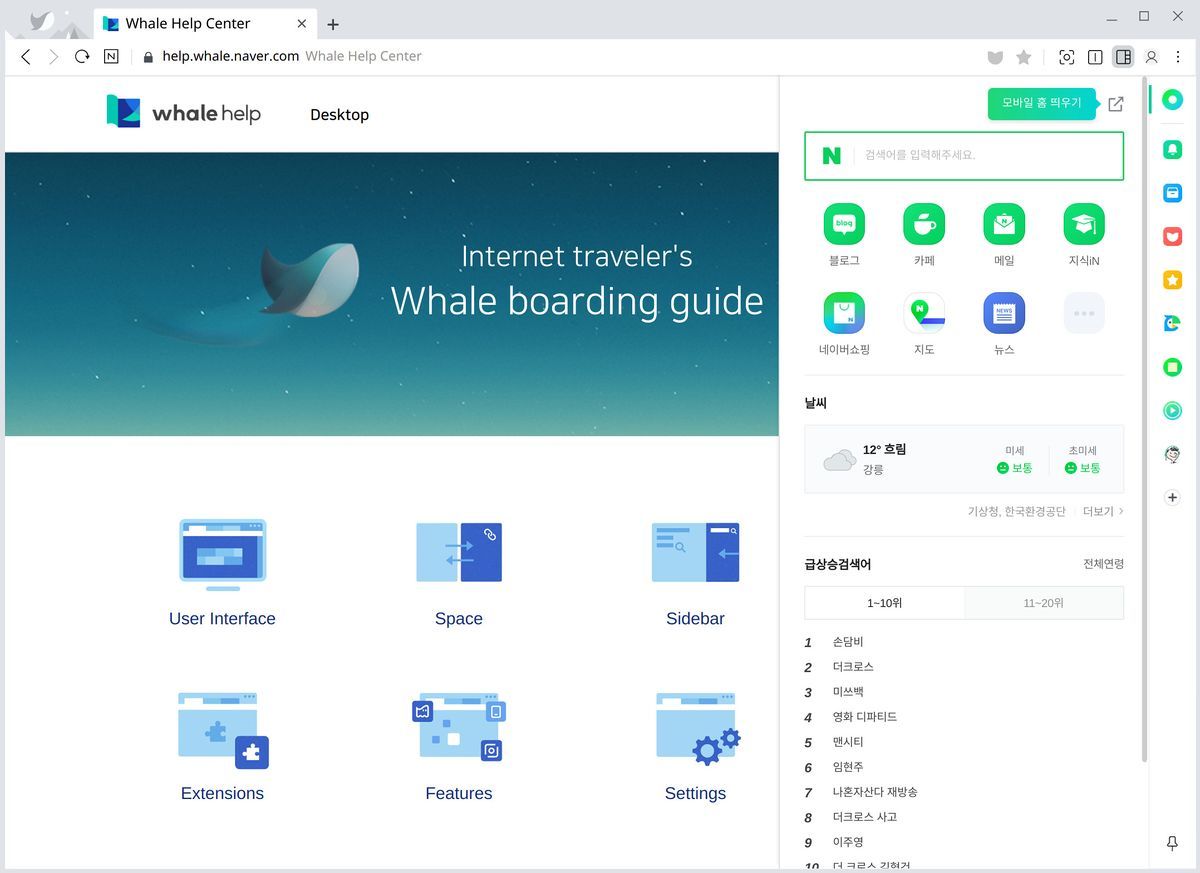Open the Settings guide gear icon

697,730
